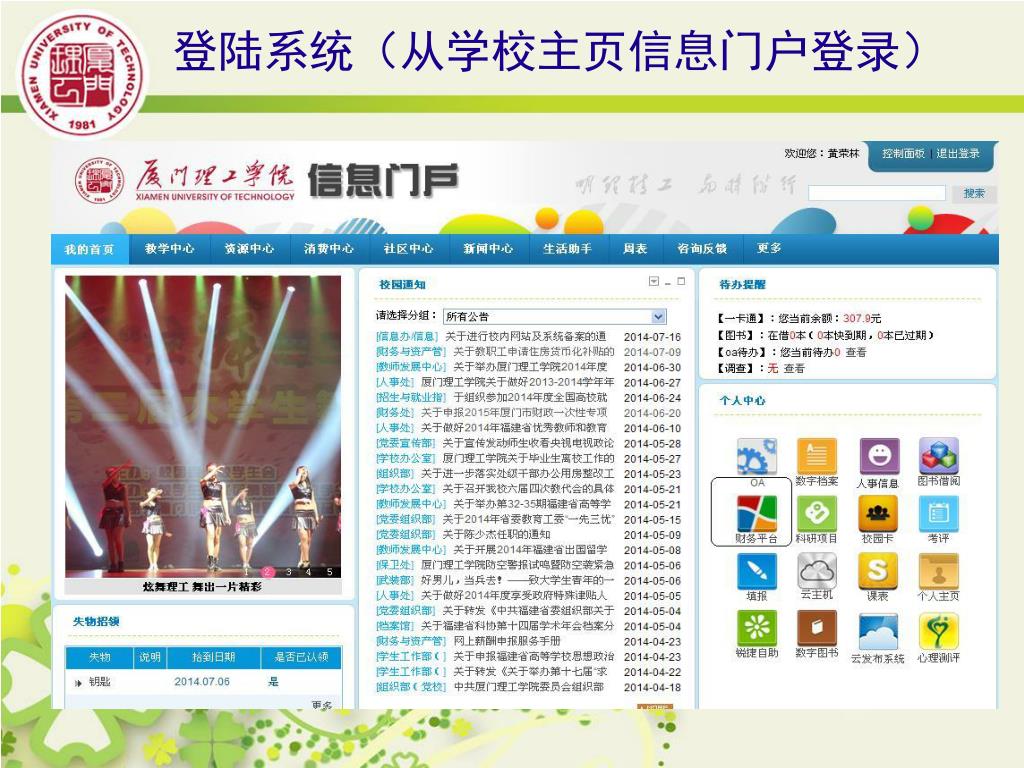Click the 307.9元 card balance value

coord(862,318)
